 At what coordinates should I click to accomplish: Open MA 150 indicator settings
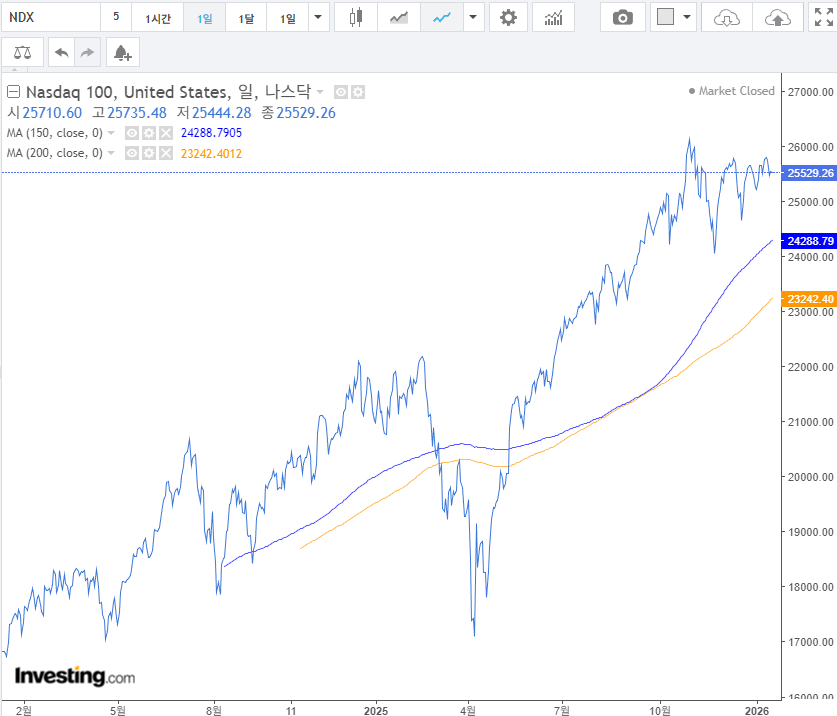coord(149,132)
